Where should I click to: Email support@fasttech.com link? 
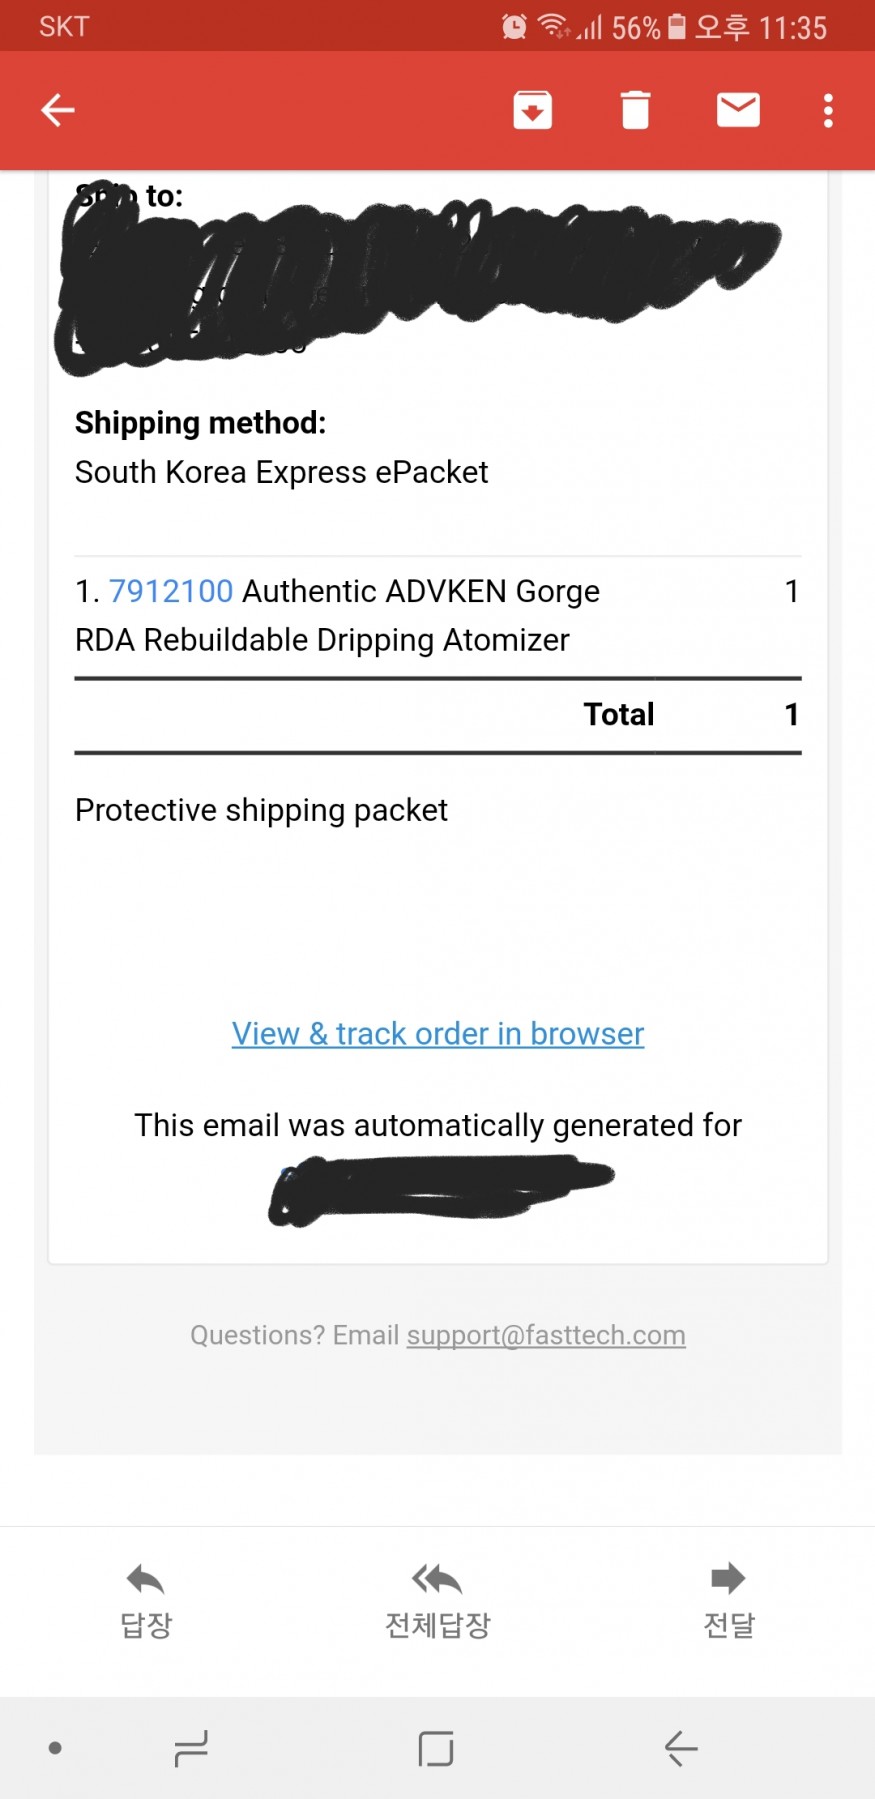pyautogui.click(x=546, y=1335)
